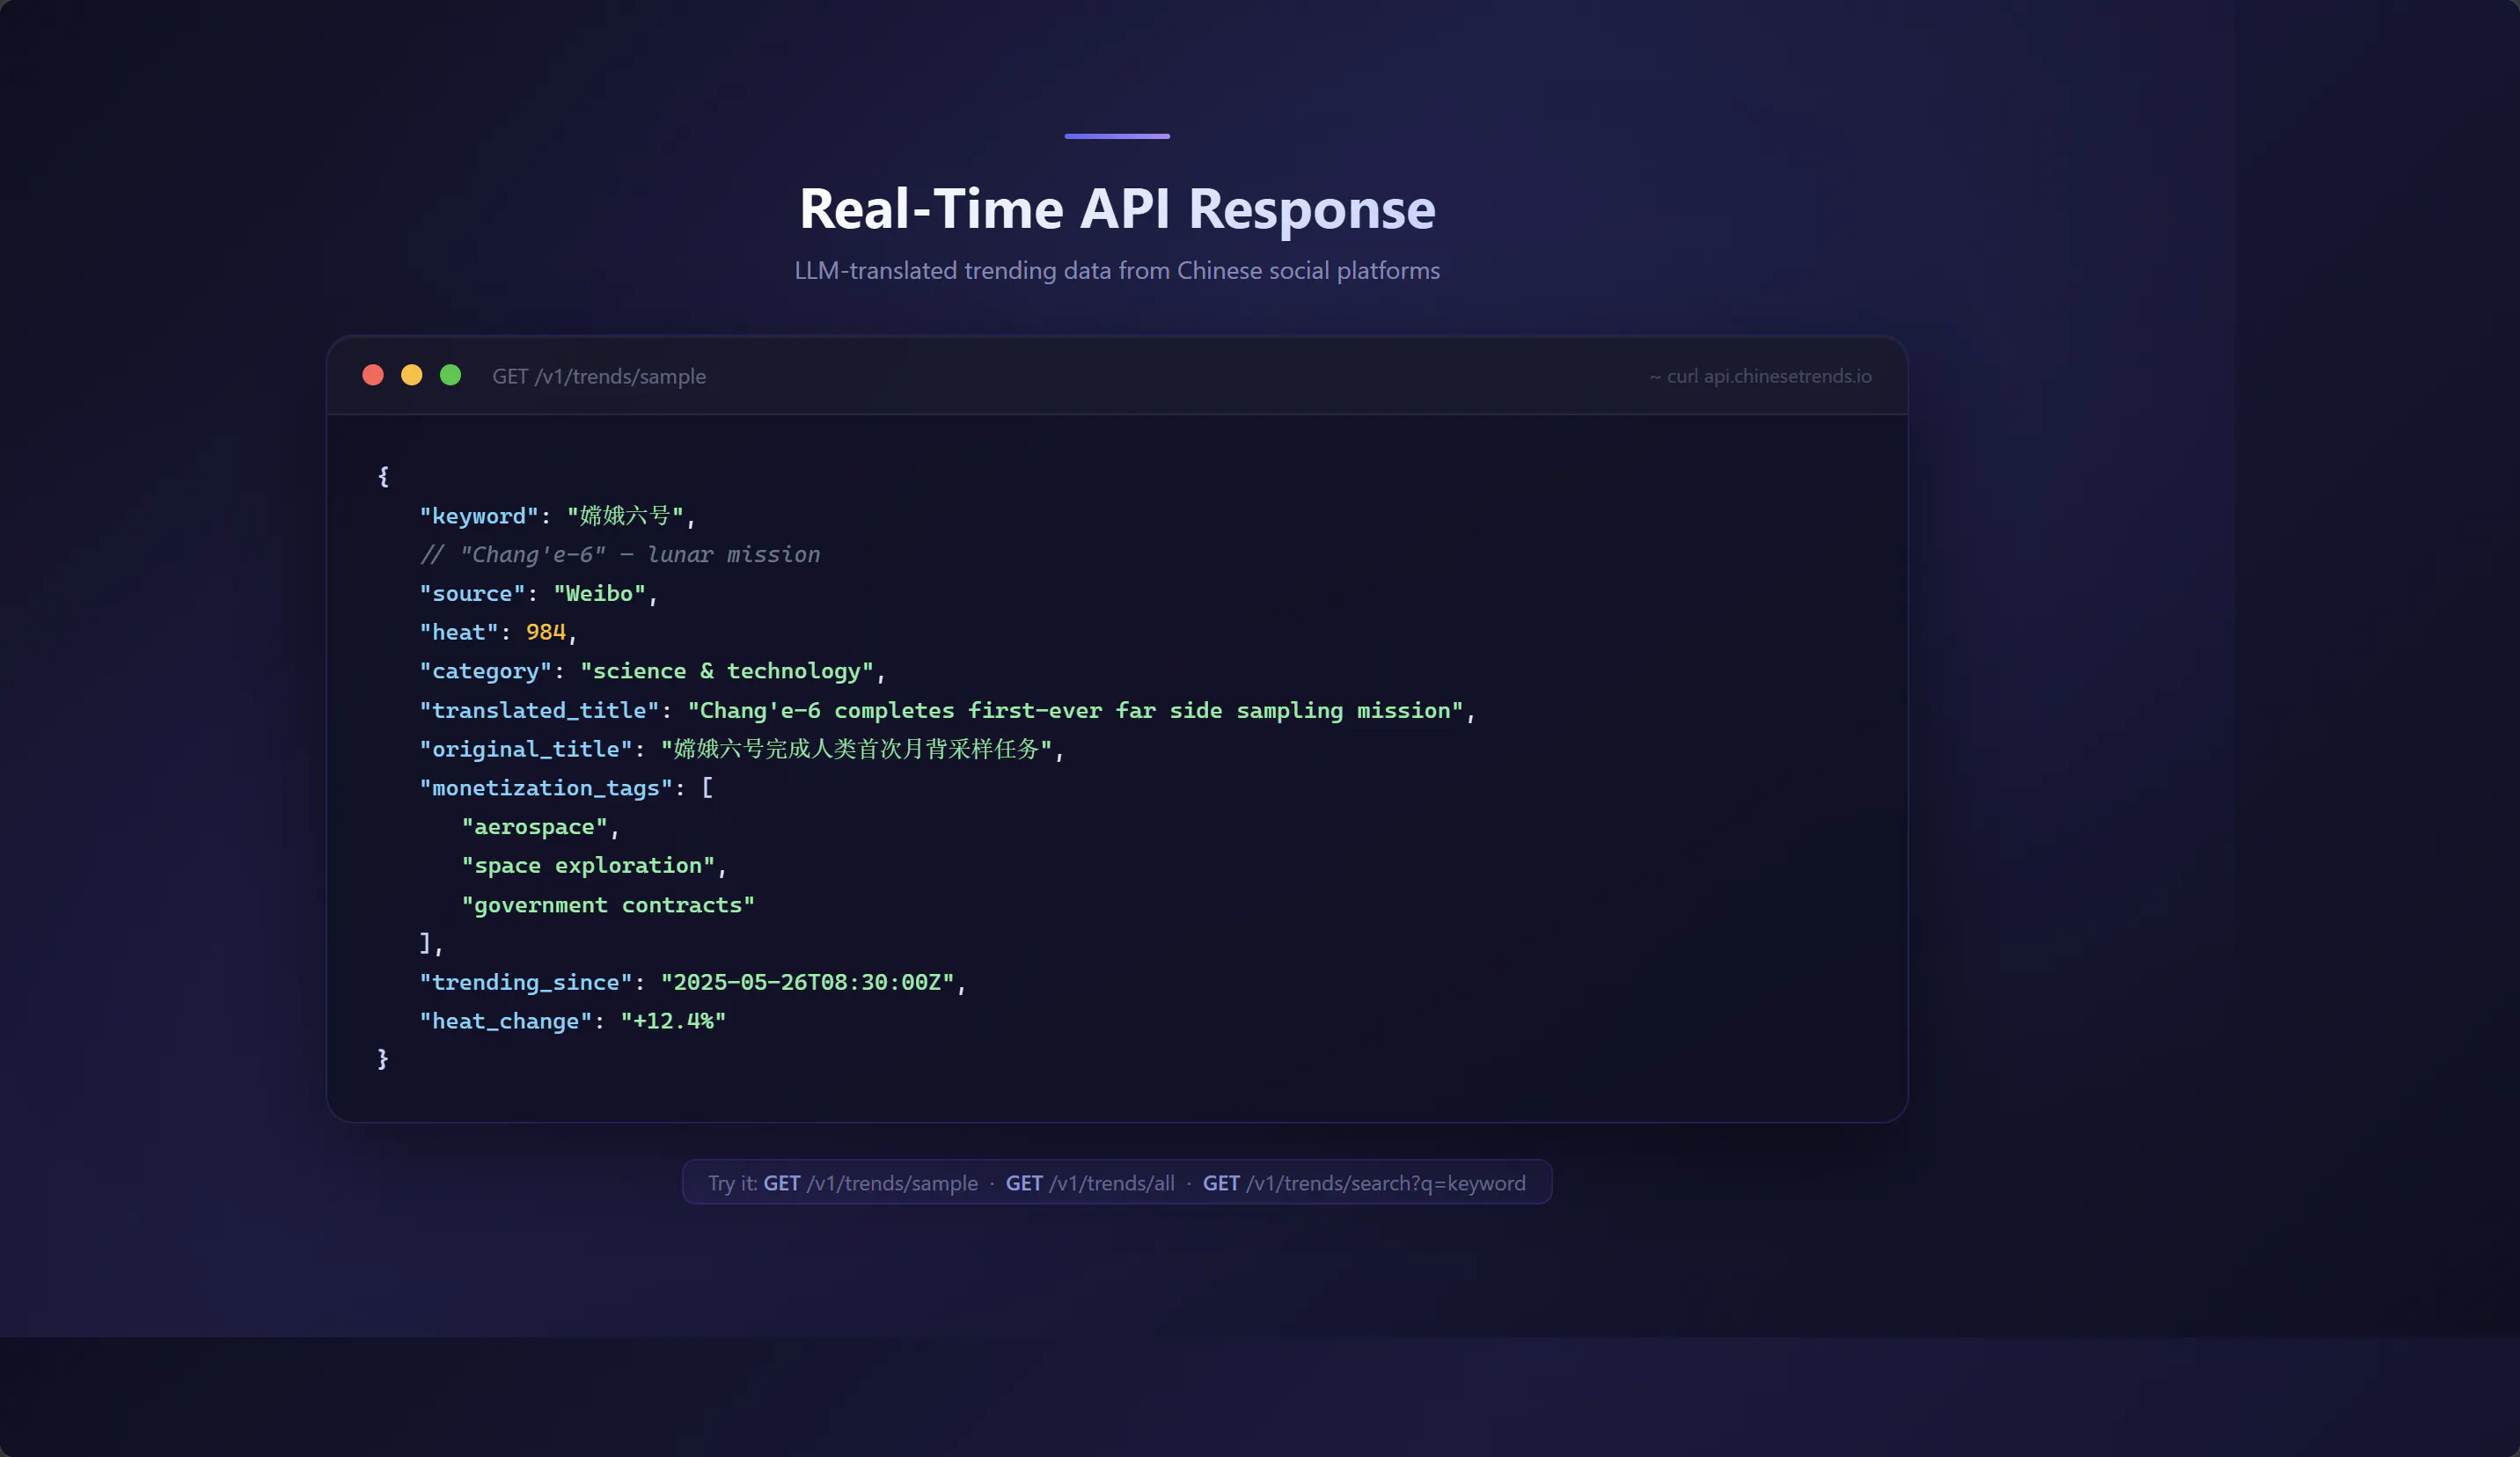Select the "government contracts" tag

click(x=608, y=905)
